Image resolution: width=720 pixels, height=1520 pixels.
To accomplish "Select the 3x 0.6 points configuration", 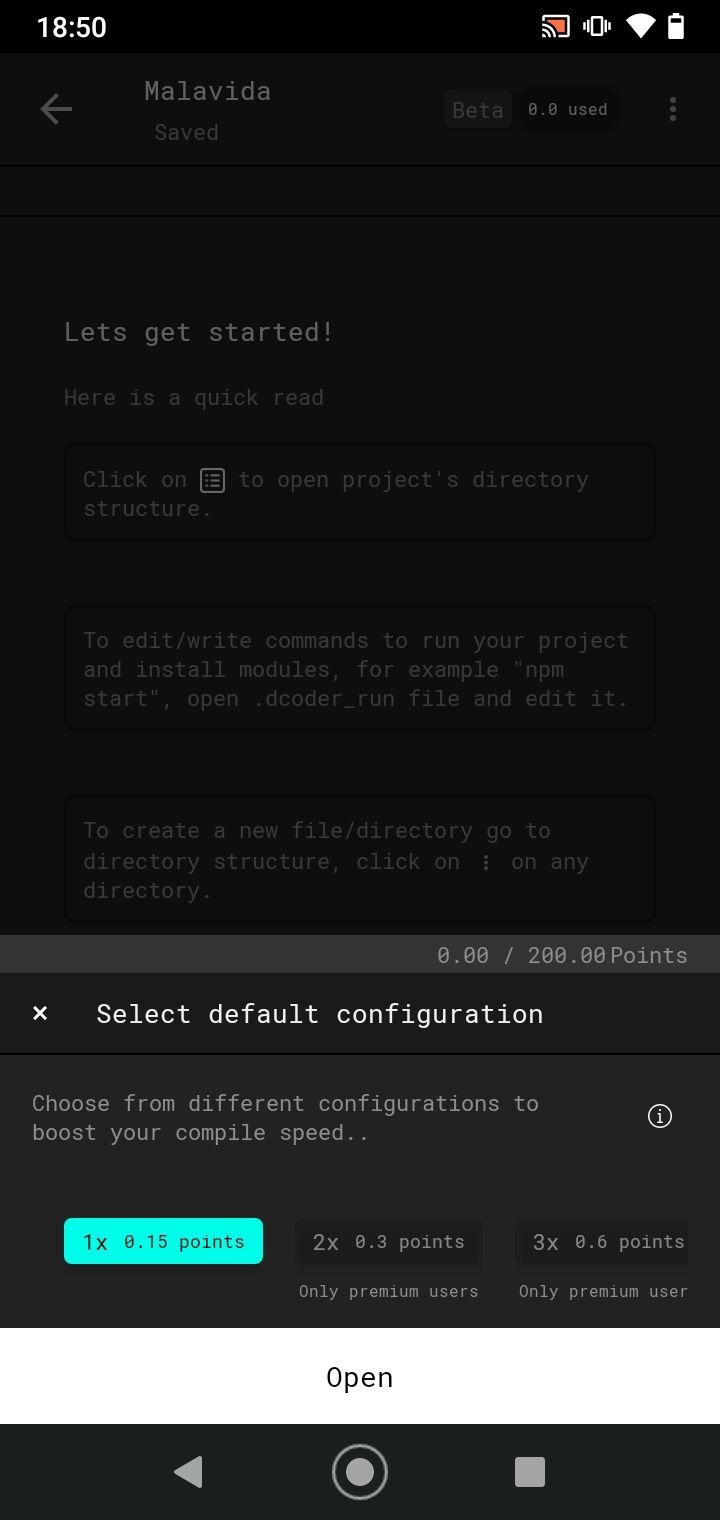I will pos(602,1241).
